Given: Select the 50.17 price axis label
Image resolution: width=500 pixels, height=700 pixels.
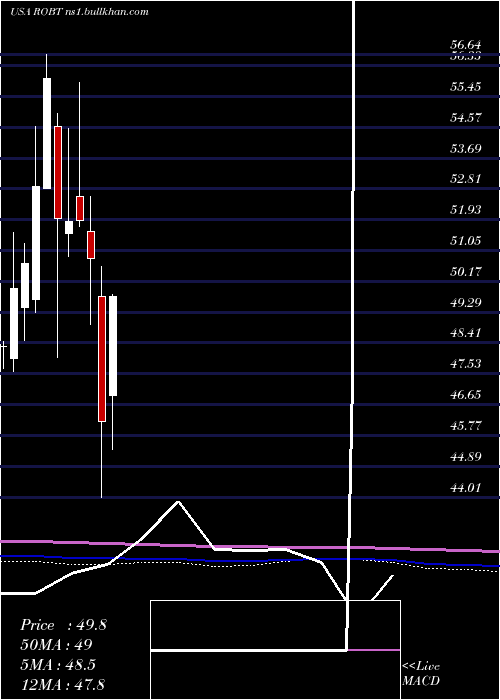Looking at the screenshot, I should pos(466,271).
